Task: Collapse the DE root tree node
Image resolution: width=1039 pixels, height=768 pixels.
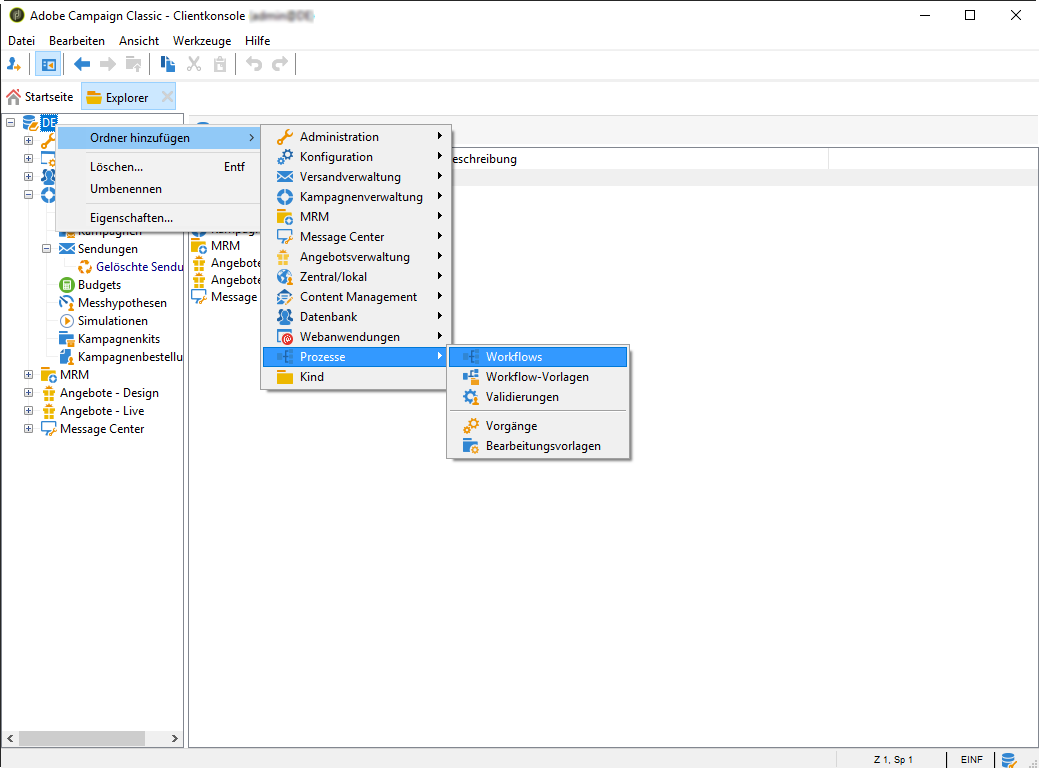Action: (x=11, y=123)
